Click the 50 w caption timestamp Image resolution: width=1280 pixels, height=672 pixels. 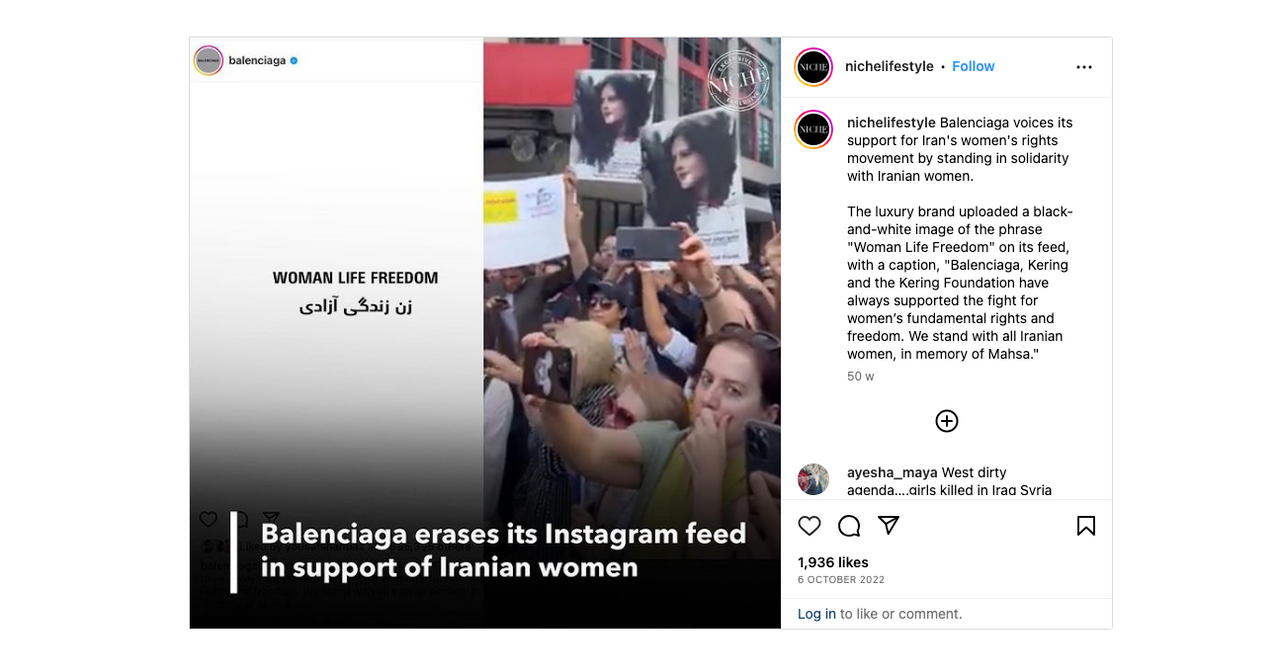(x=860, y=377)
